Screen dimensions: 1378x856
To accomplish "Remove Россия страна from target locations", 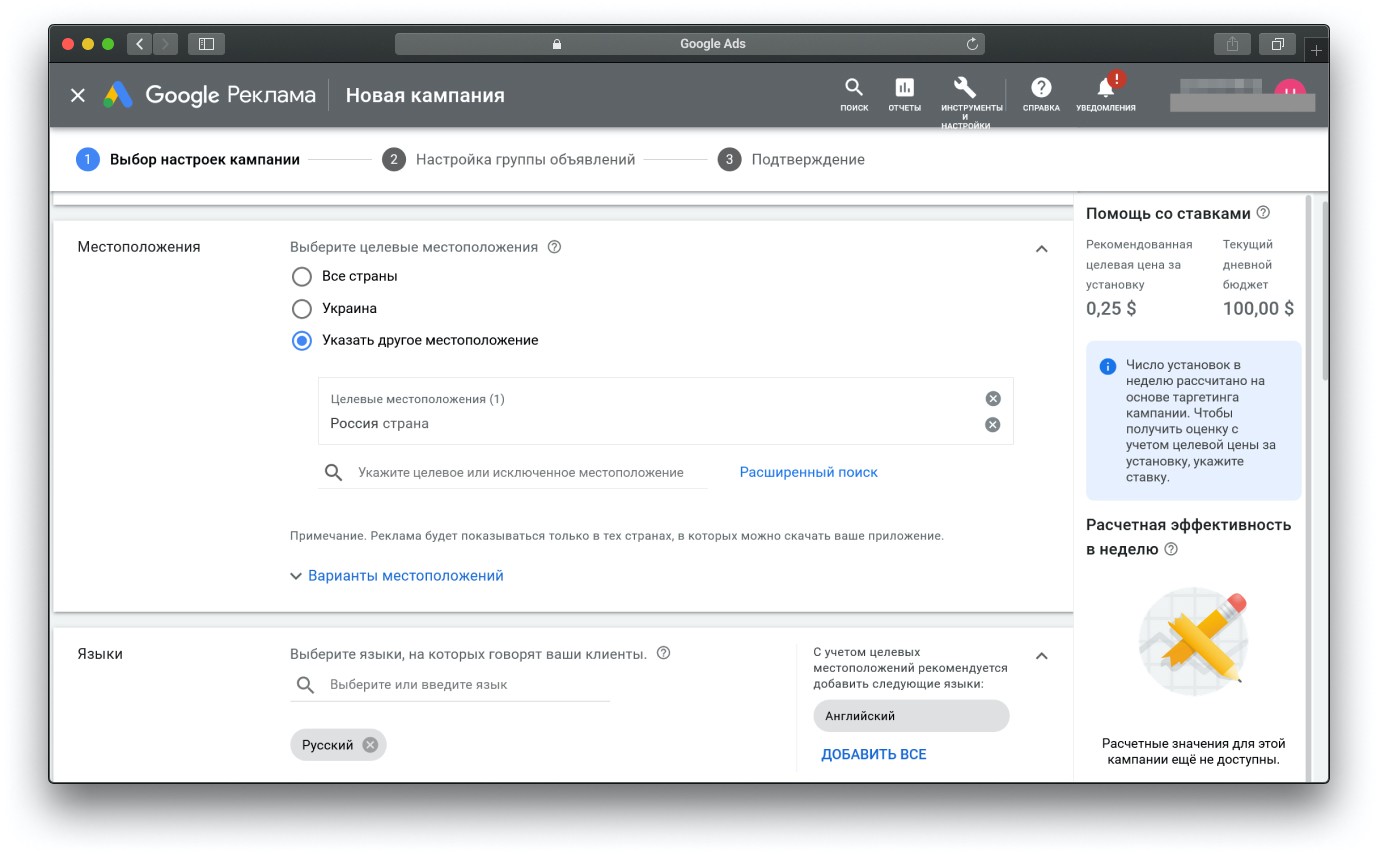I will [992, 424].
